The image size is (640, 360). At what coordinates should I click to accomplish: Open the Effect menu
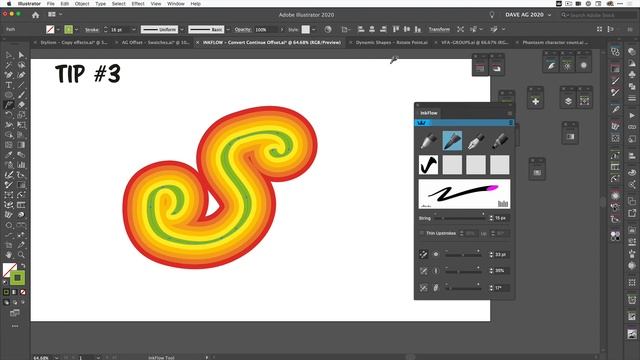pyautogui.click(x=138, y=3)
